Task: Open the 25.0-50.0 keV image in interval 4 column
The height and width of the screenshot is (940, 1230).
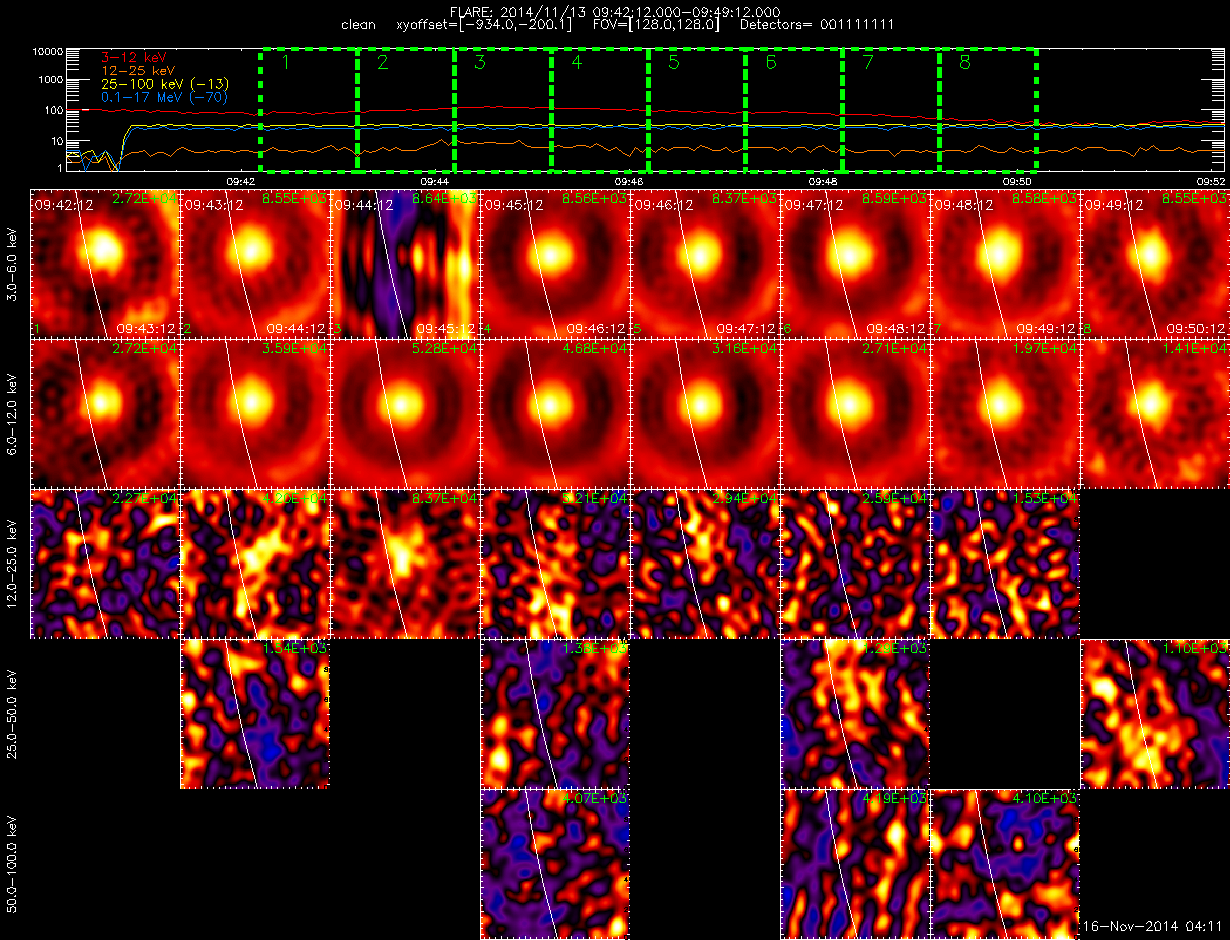Action: [x=555, y=713]
